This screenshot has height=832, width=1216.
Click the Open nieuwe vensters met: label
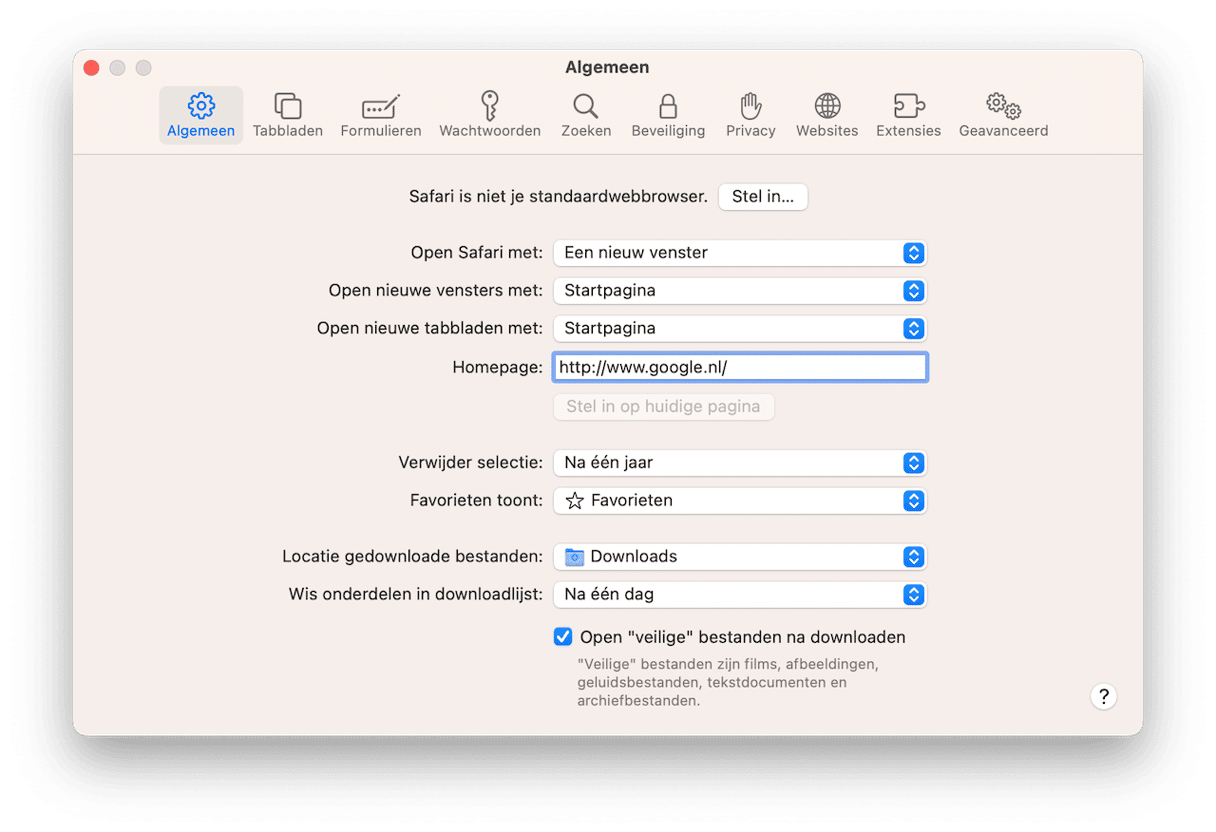point(436,291)
